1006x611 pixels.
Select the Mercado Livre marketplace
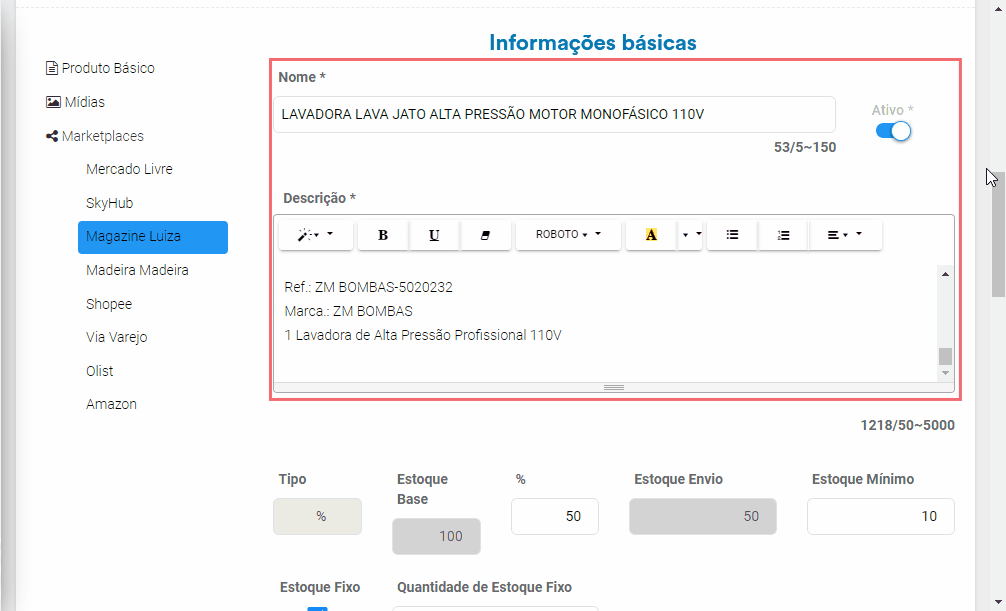pos(130,169)
